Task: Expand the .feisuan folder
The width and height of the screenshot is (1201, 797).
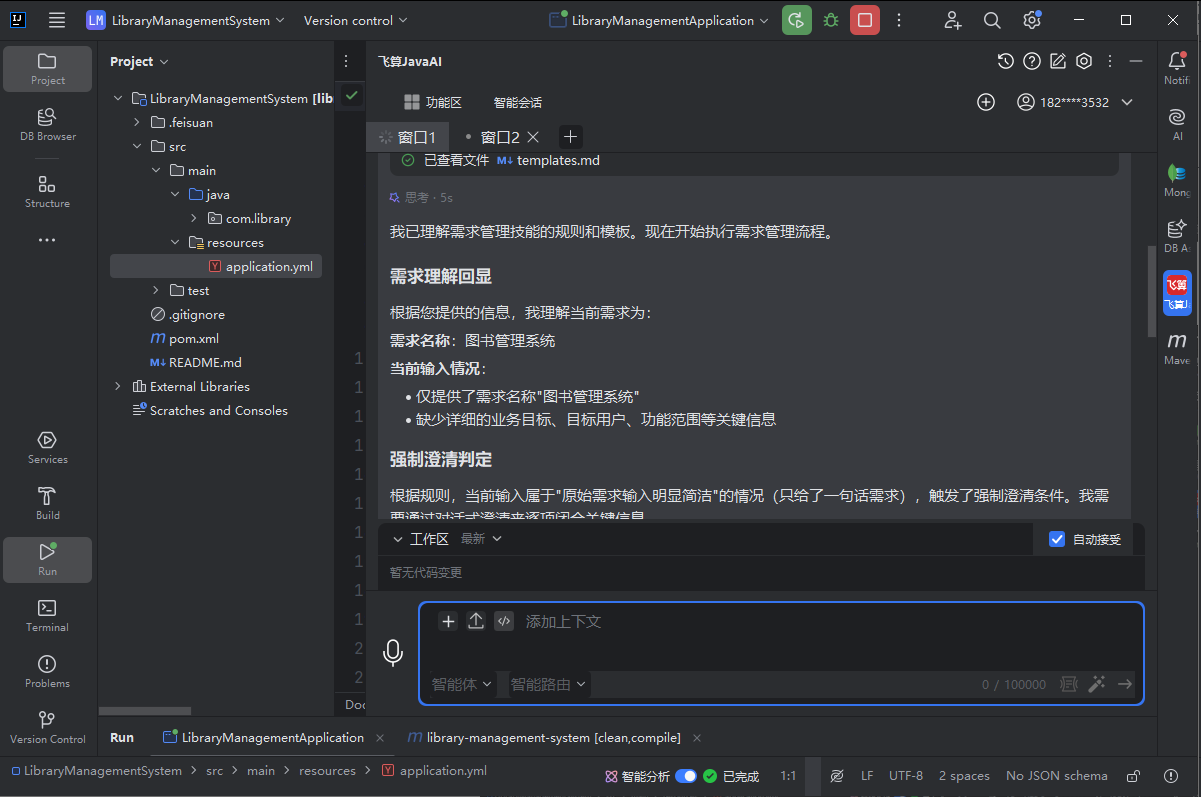Action: (x=137, y=122)
